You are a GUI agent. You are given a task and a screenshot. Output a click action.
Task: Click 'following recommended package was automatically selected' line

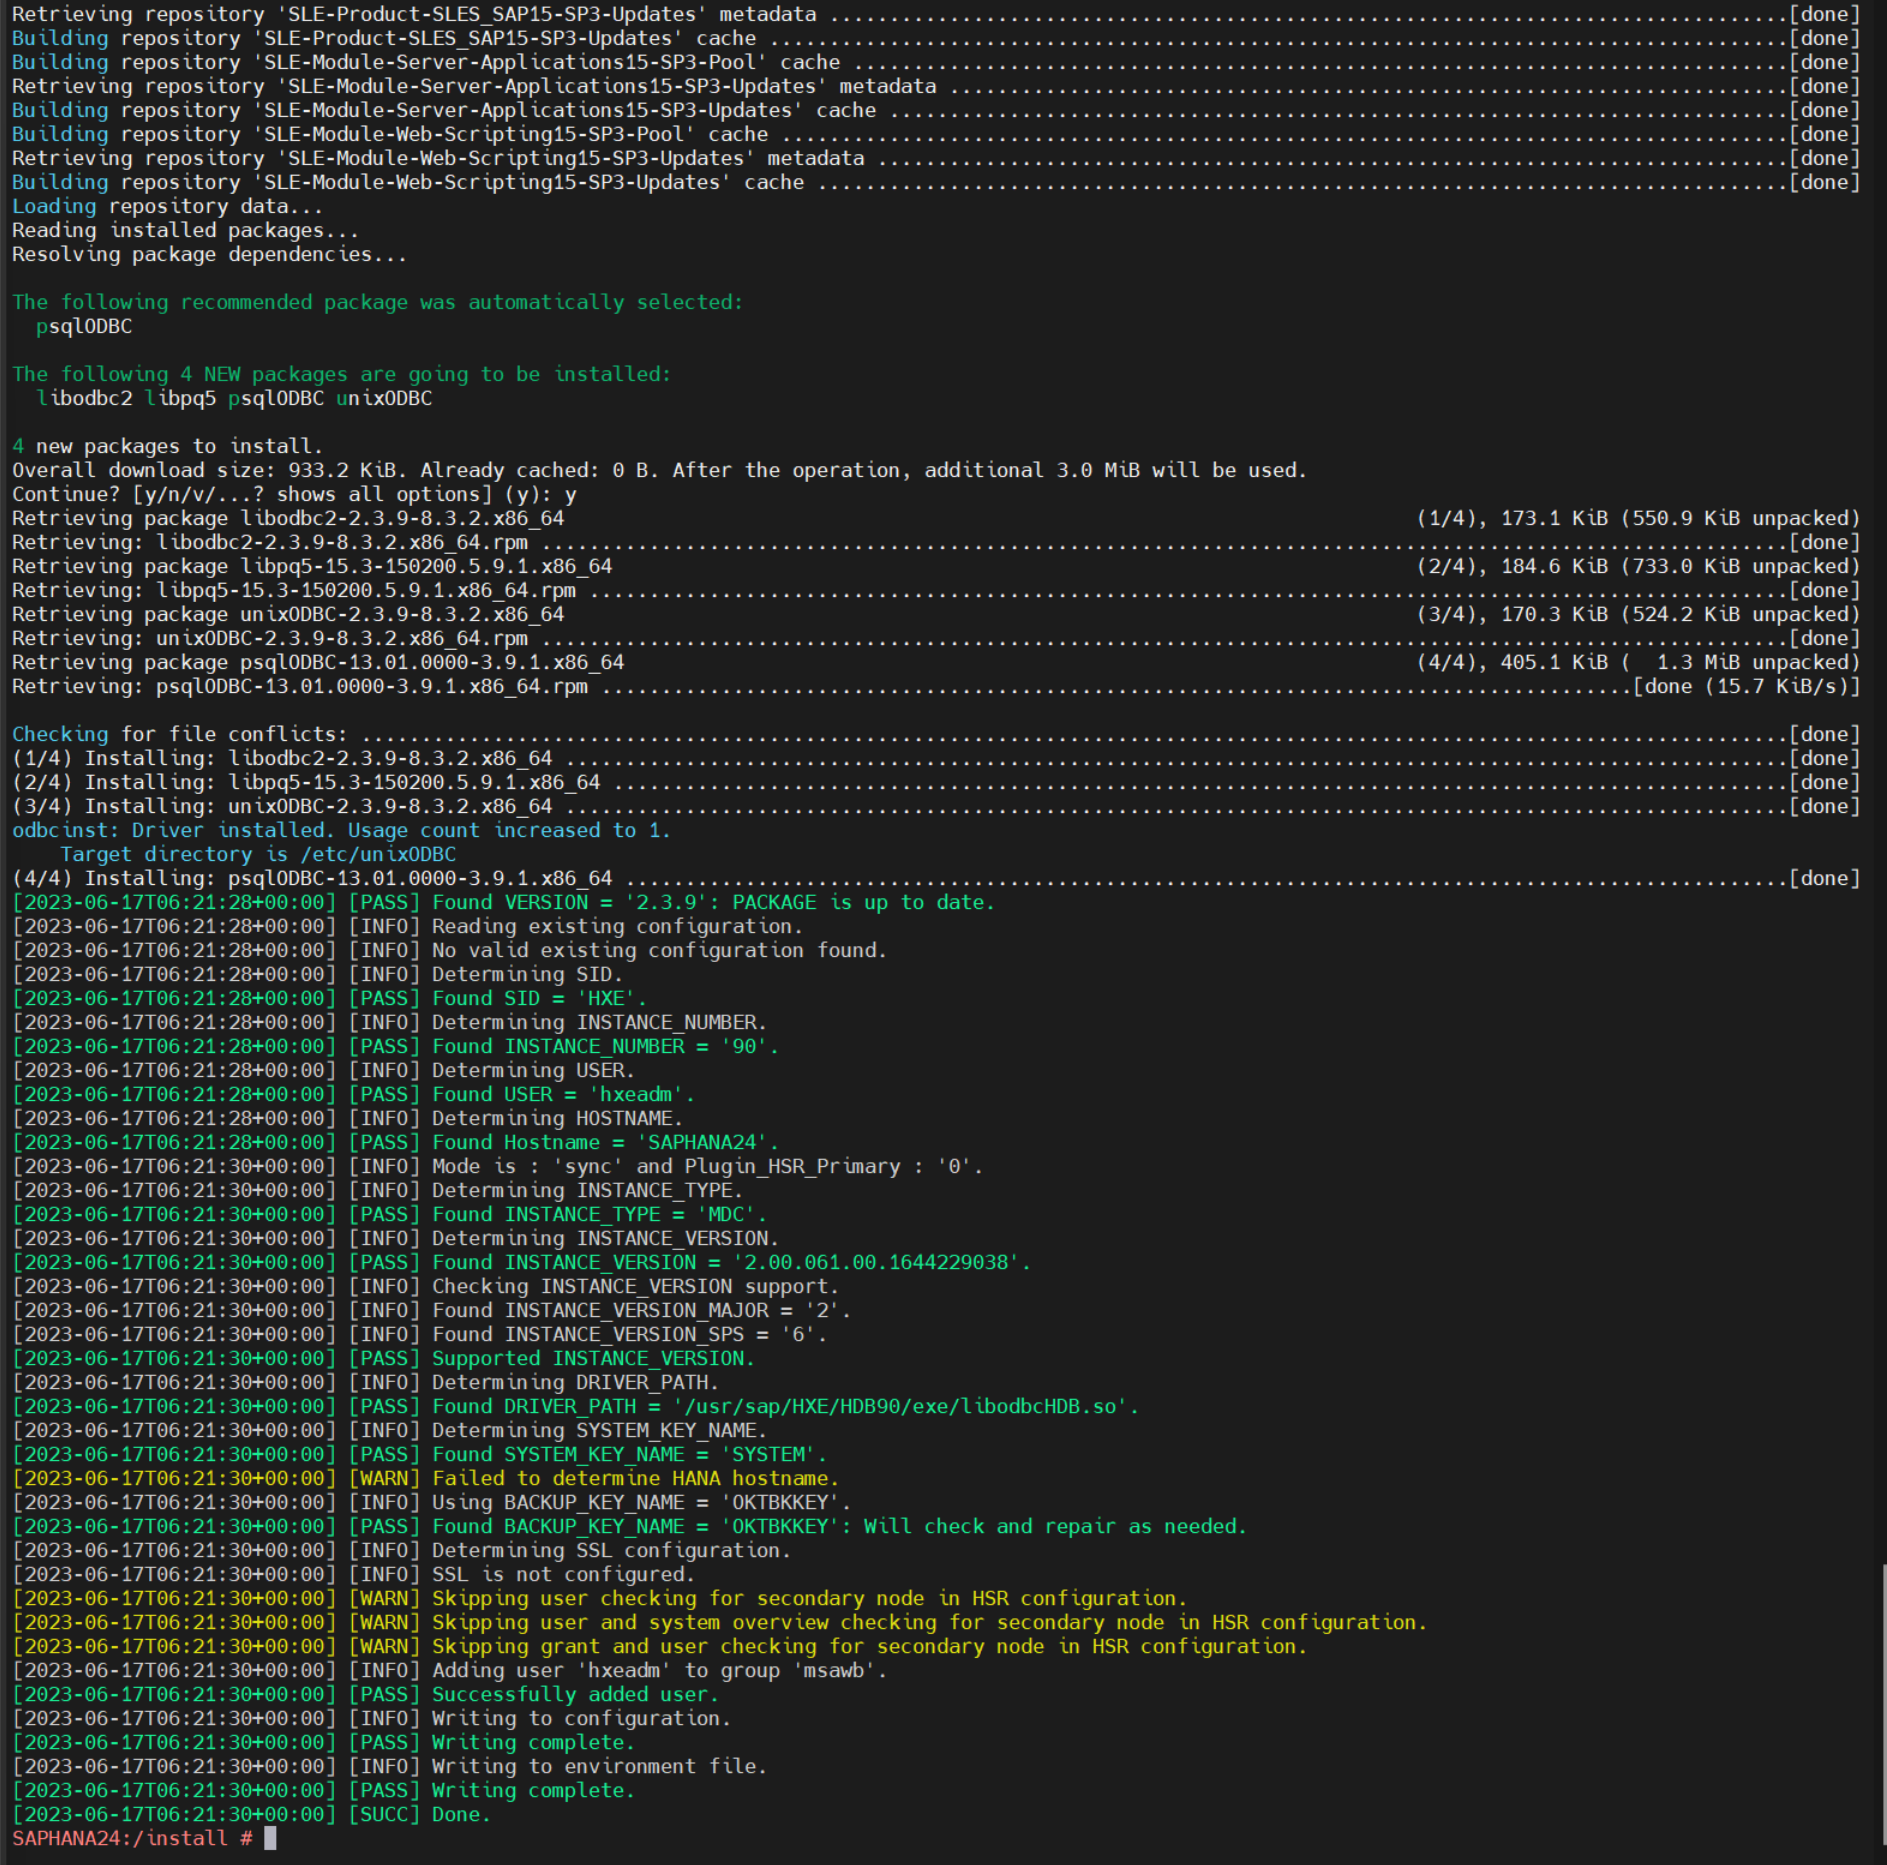point(378,302)
